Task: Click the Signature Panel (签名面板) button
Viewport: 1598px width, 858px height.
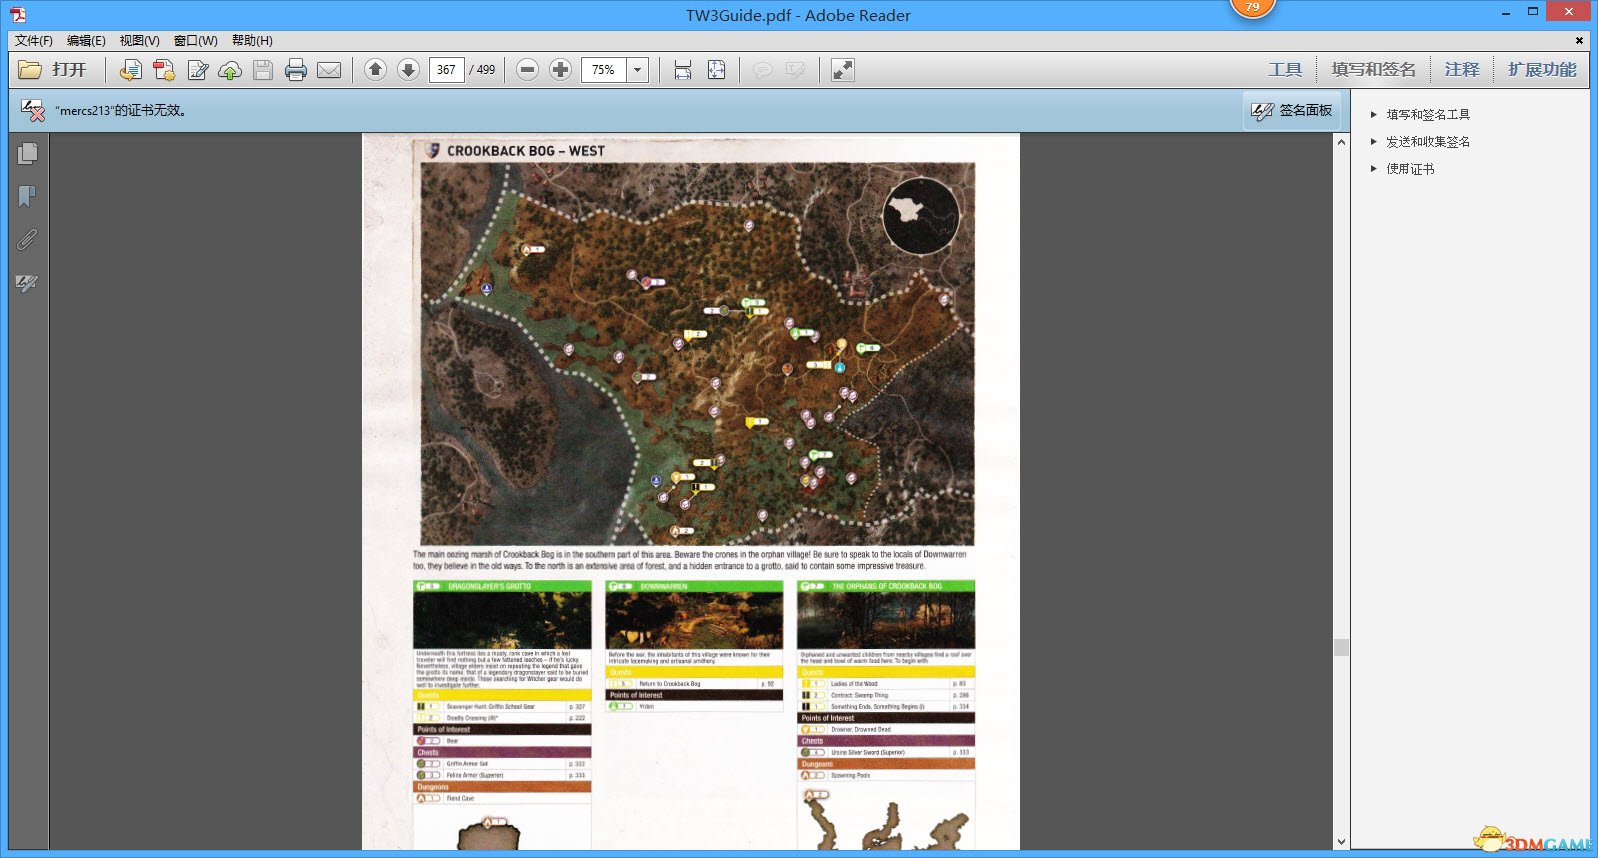Action: tap(1292, 111)
